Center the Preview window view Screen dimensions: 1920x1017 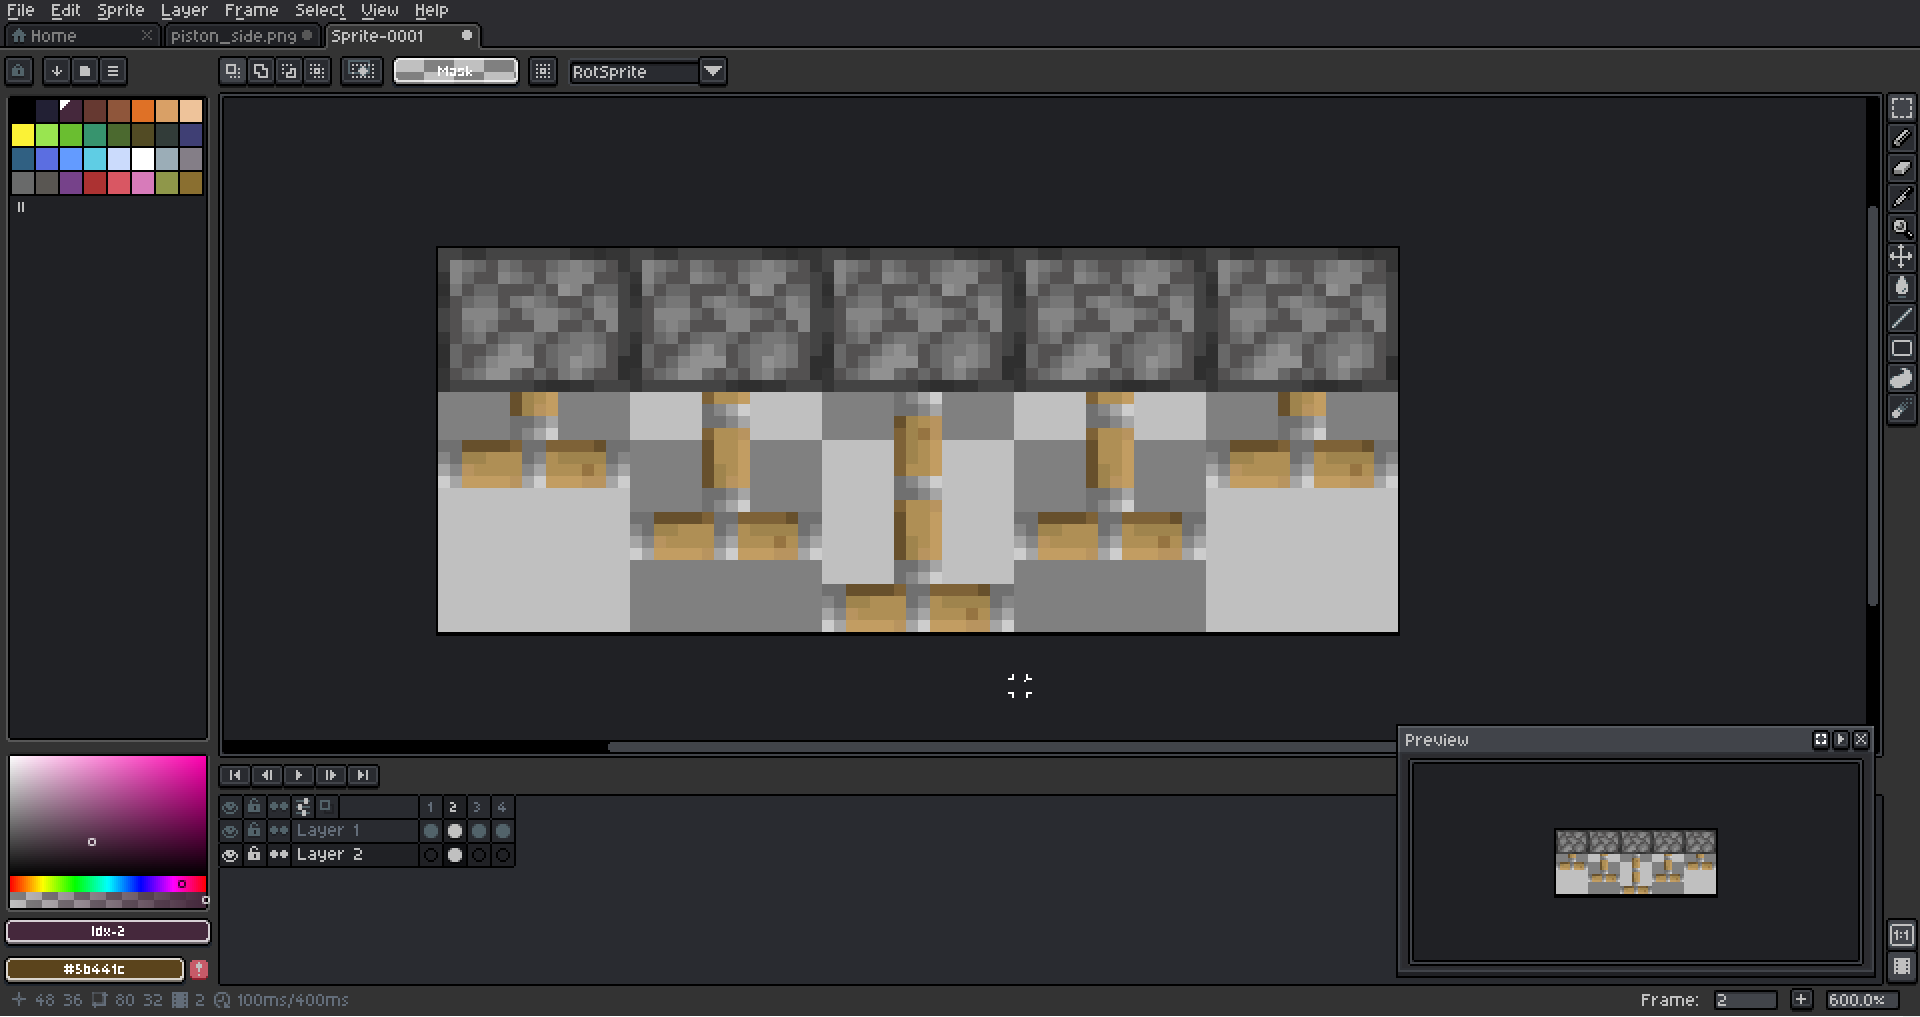pyautogui.click(x=1820, y=740)
